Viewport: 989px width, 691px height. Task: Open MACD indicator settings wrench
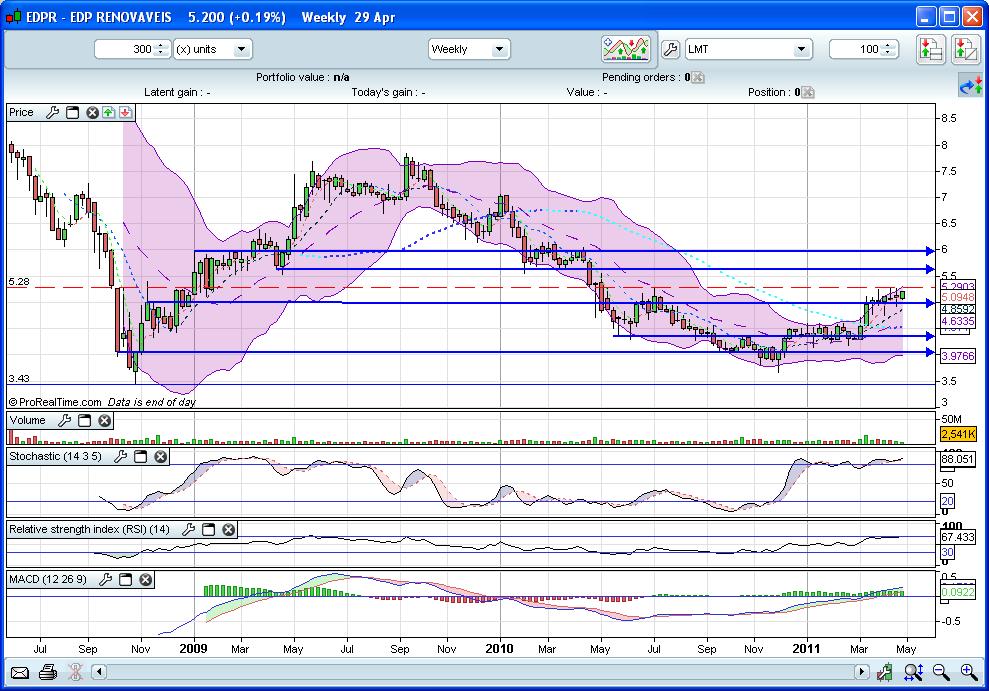point(105,579)
